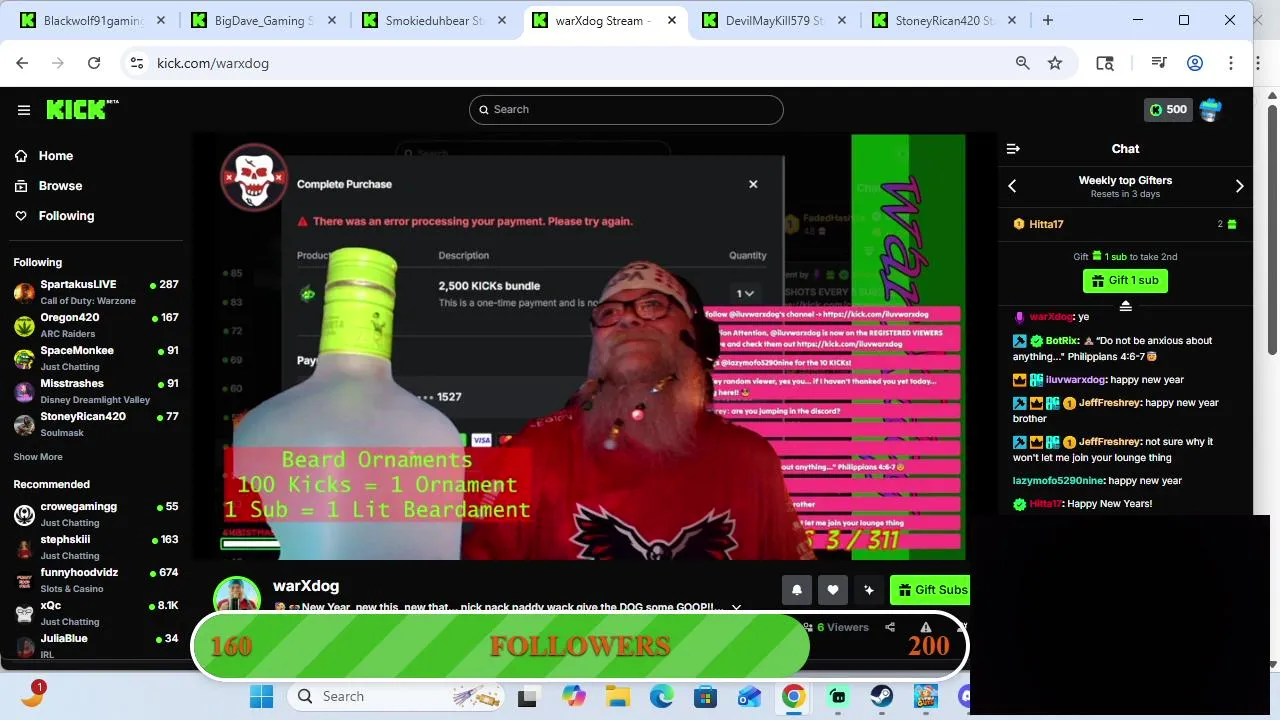Click the sparkle icon beside Gift Subs
Image resolution: width=1280 pixels, height=720 pixels.
pyautogui.click(x=868, y=590)
